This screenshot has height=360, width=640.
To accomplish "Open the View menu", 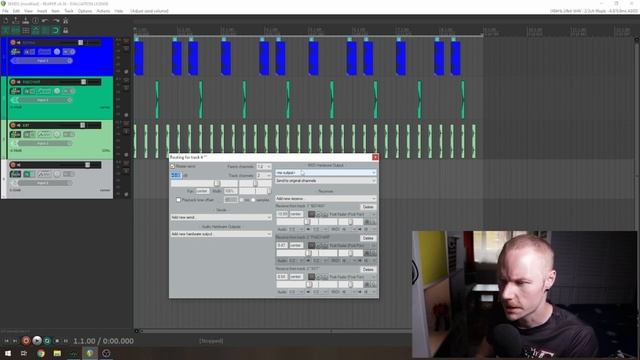I will click(x=29, y=11).
